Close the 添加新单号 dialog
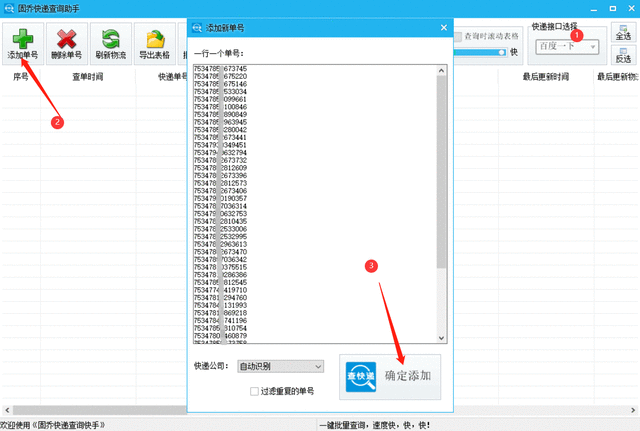This screenshot has width=640, height=431. click(x=444, y=28)
